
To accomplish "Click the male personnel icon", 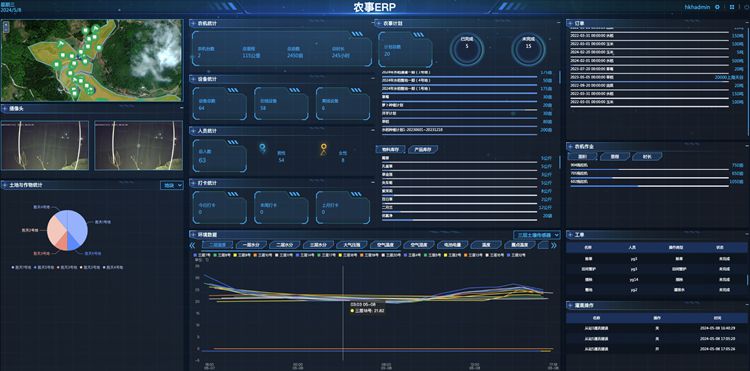I will coord(263,149).
